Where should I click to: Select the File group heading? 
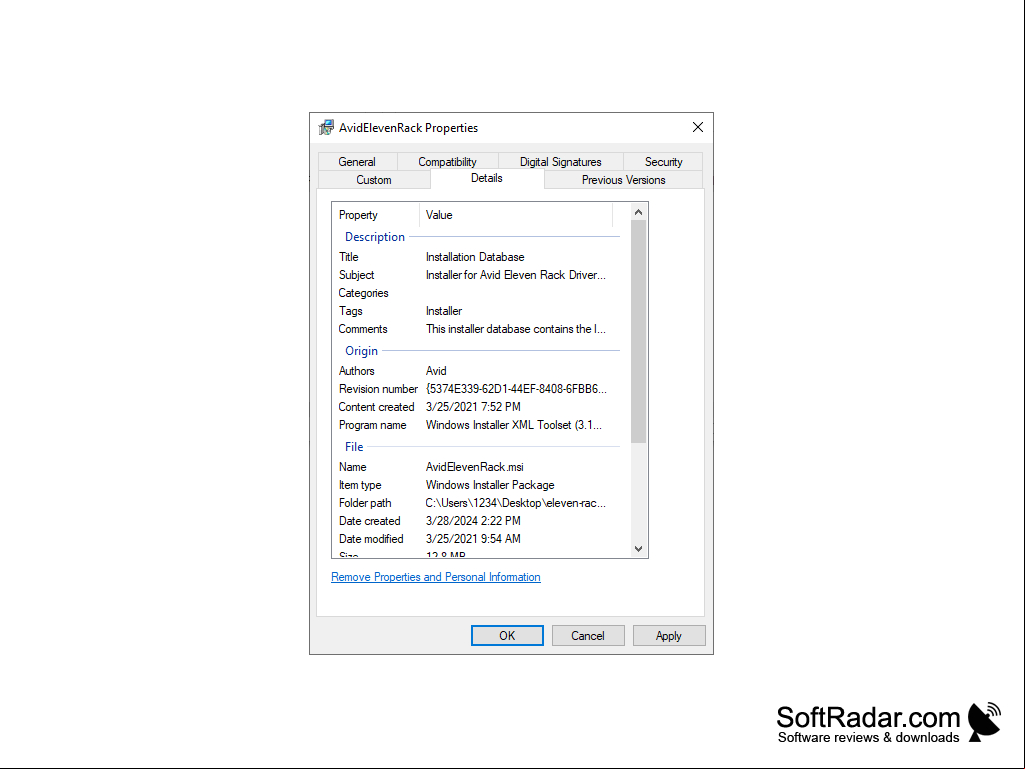point(354,447)
